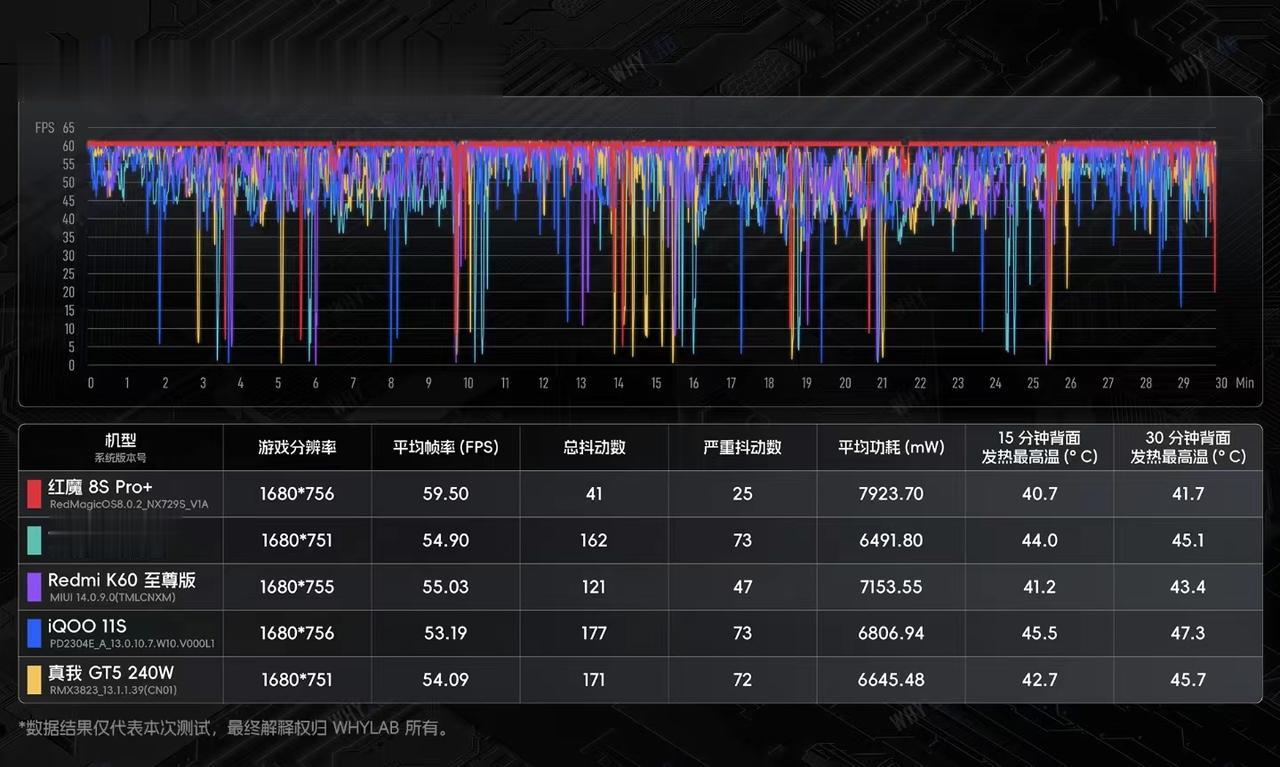Viewport: 1280px width, 767px height.
Task: Select the 平均功耗 (mW) column header
Action: (x=891, y=447)
